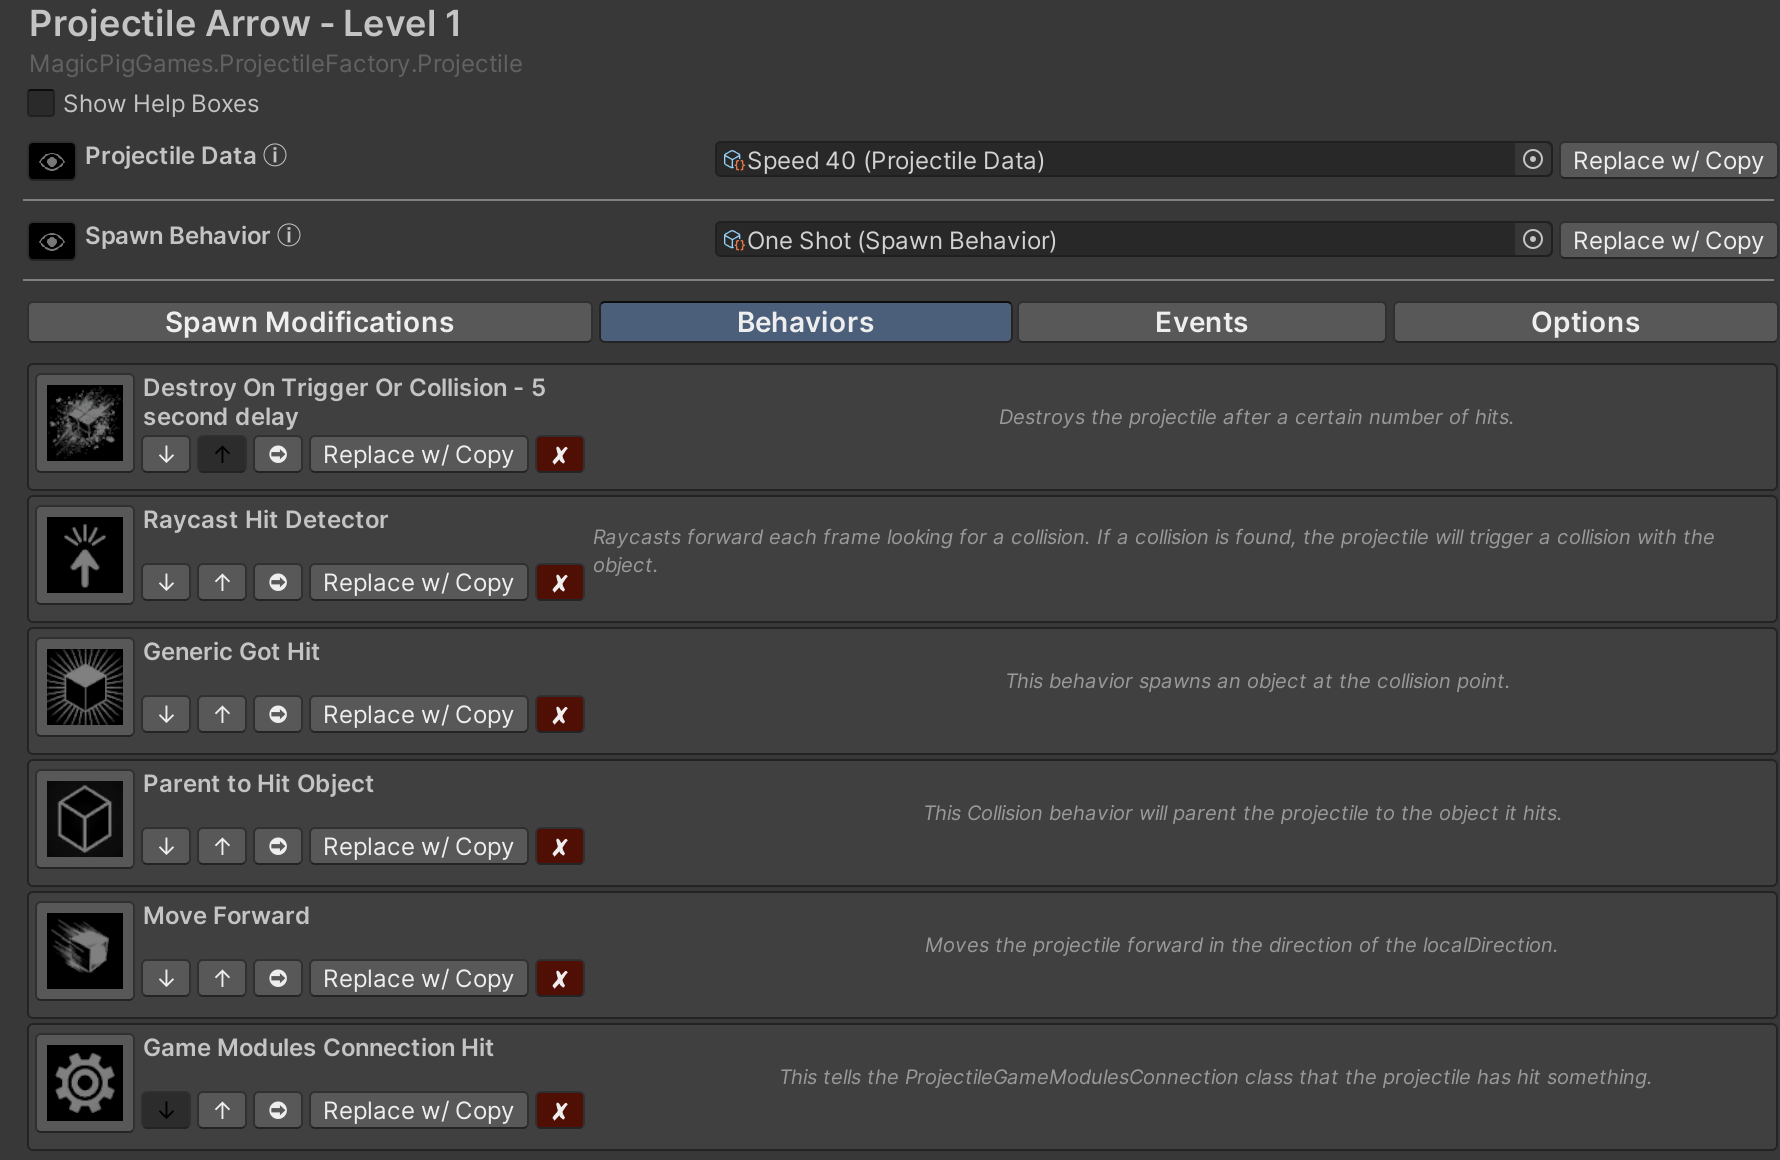Toggle the Projectile Data eye visibility
Viewport: 1780px width, 1160px height.
pyautogui.click(x=52, y=161)
